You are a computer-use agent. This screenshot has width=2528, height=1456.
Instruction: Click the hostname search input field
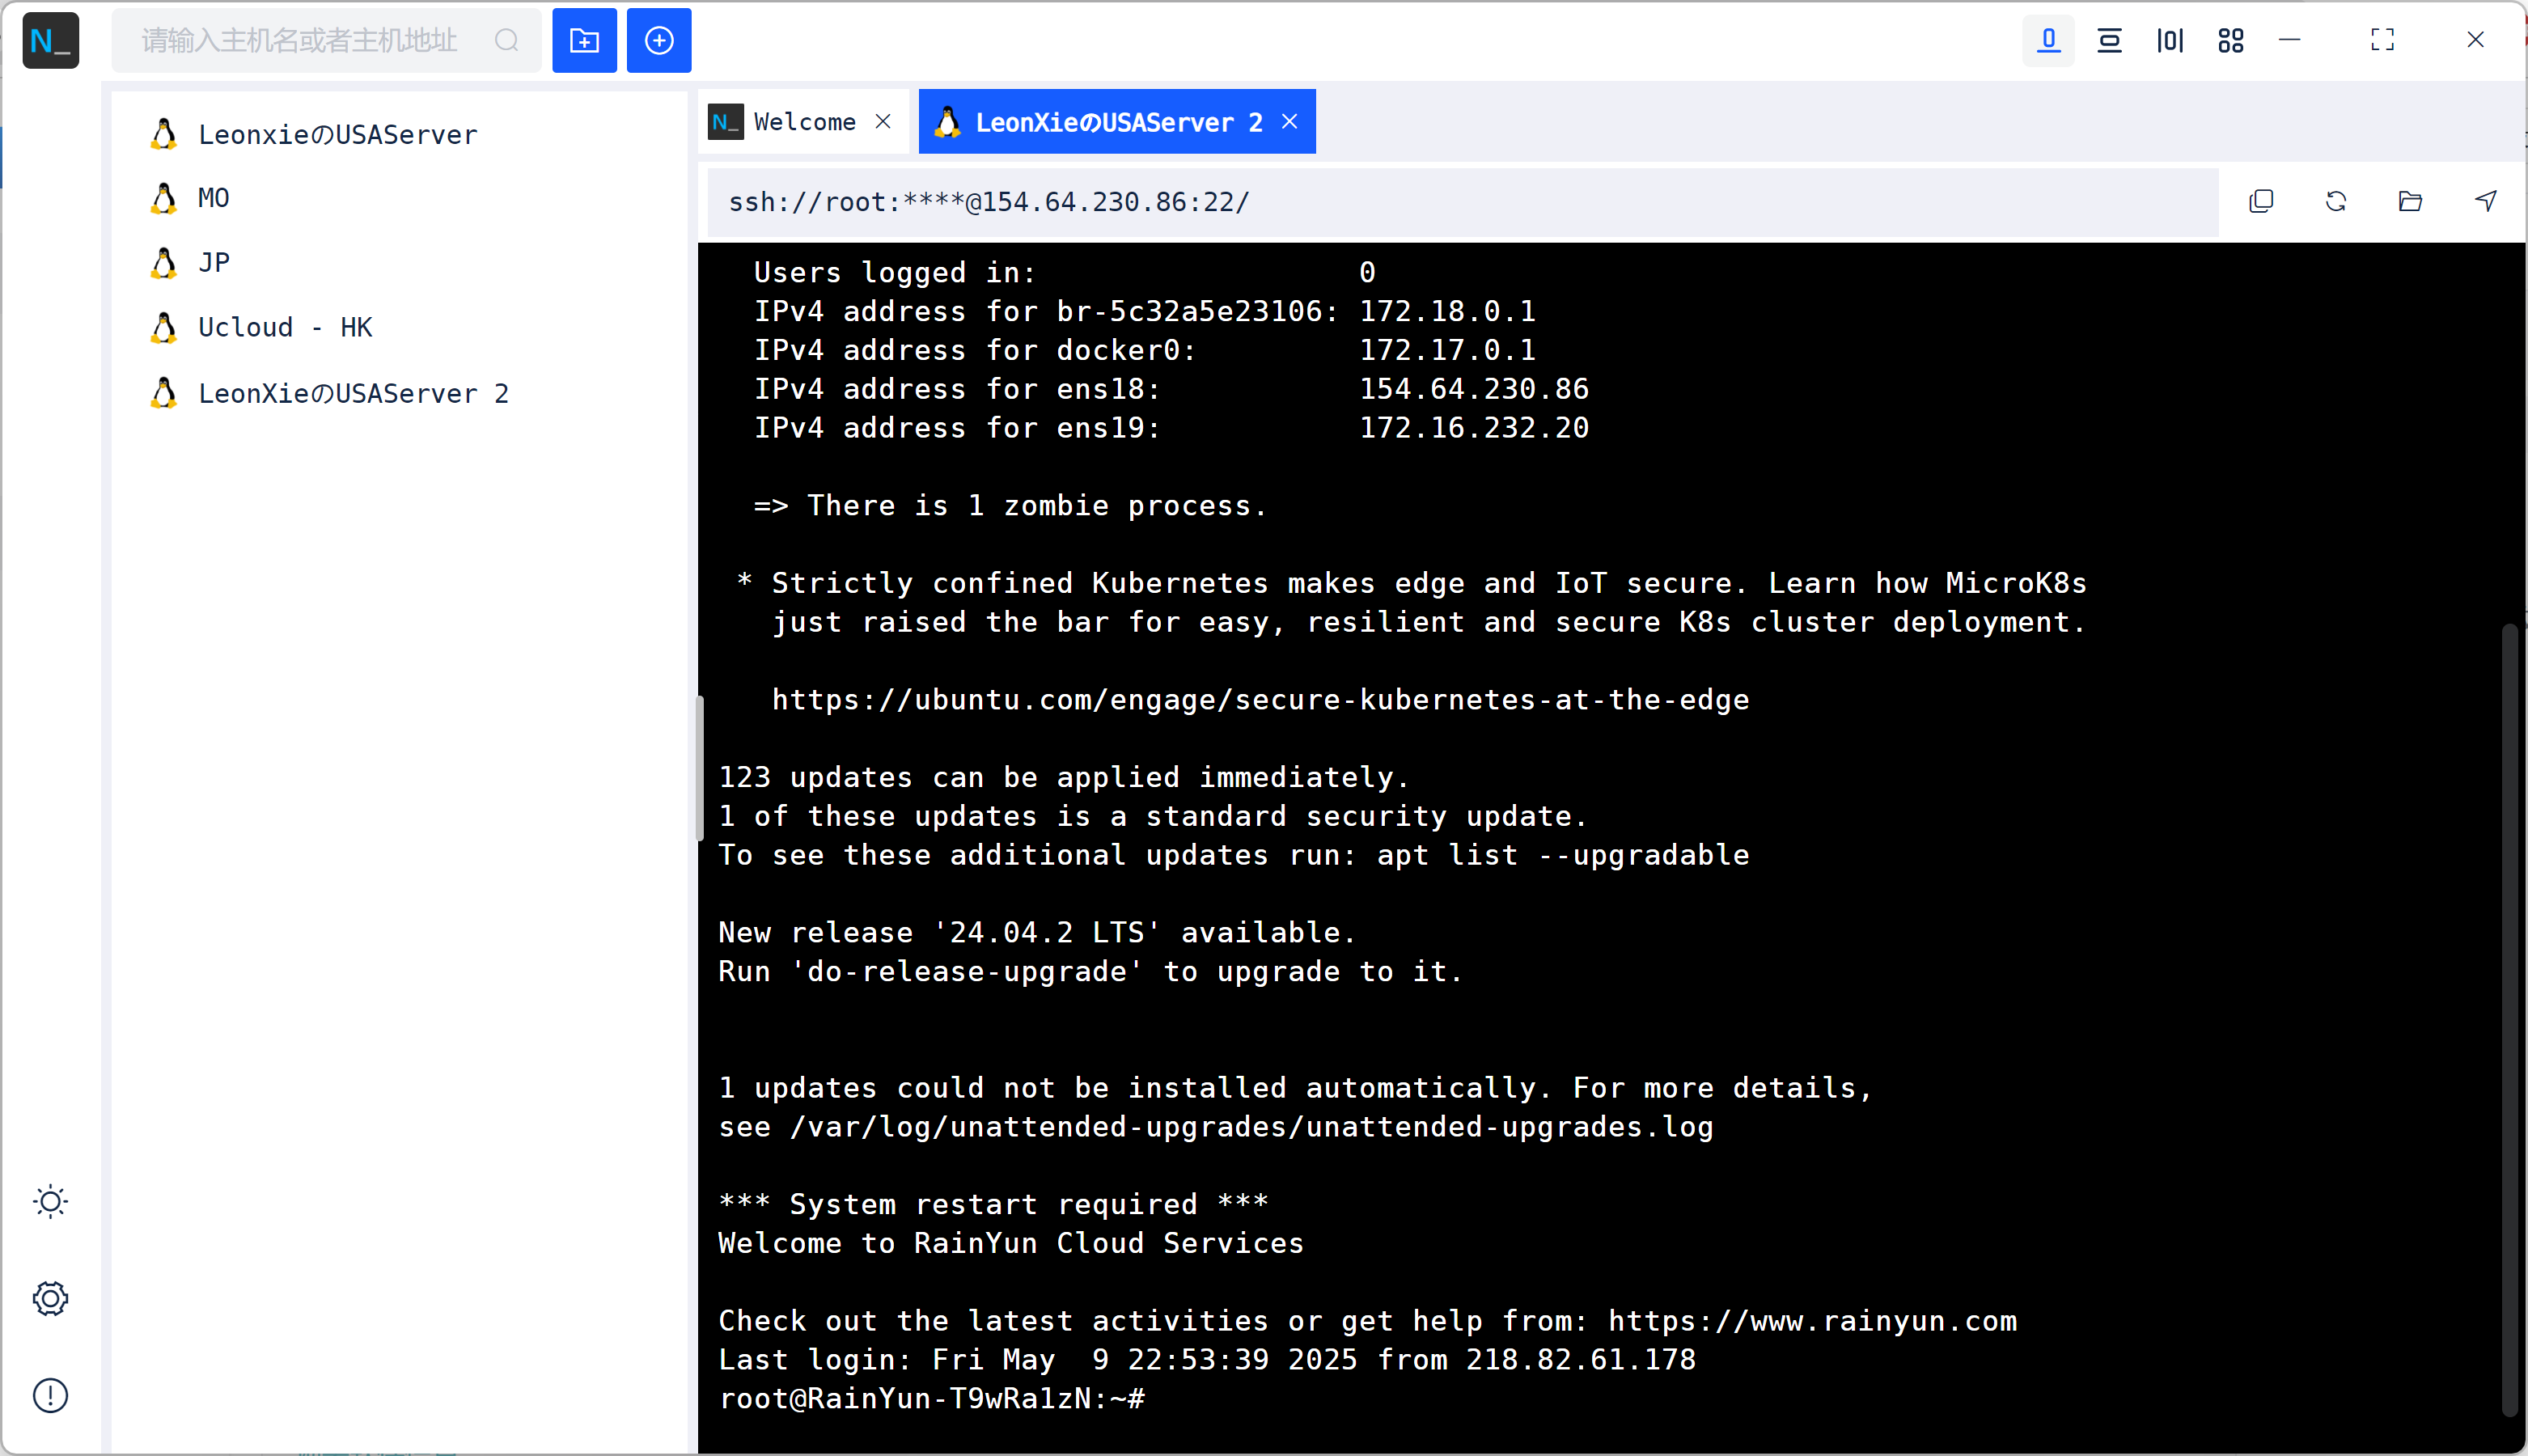(300, 41)
